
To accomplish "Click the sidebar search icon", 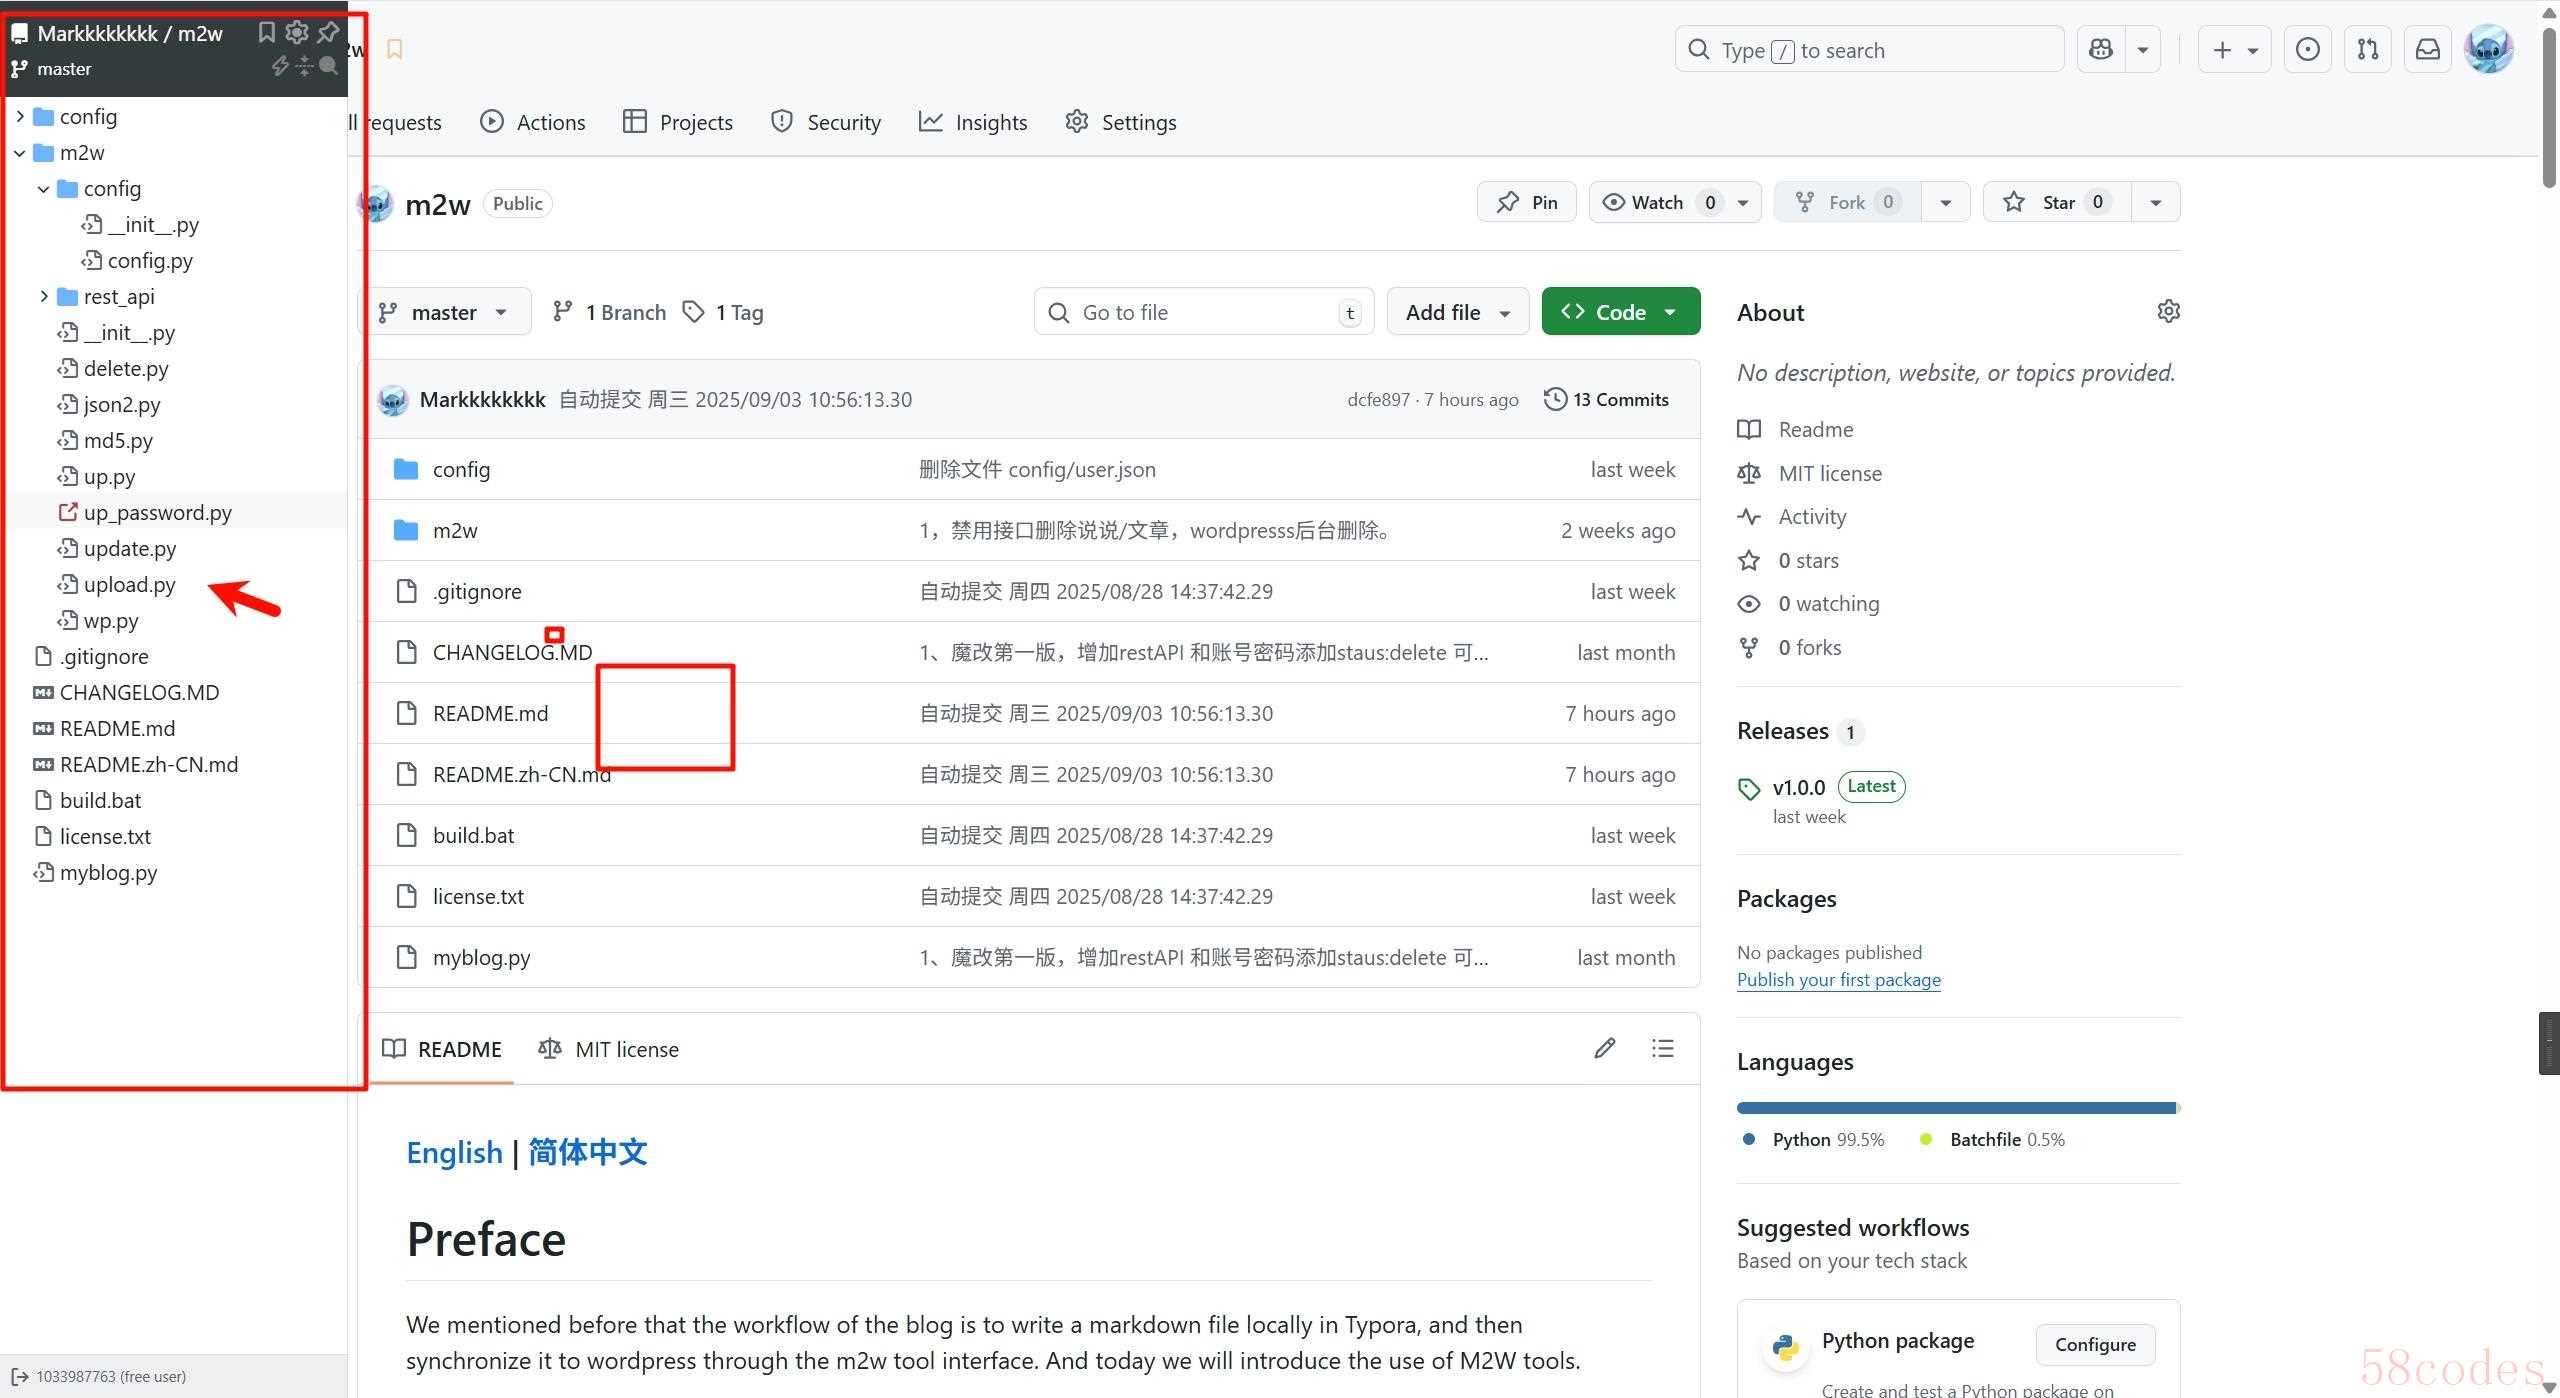I will (328, 66).
